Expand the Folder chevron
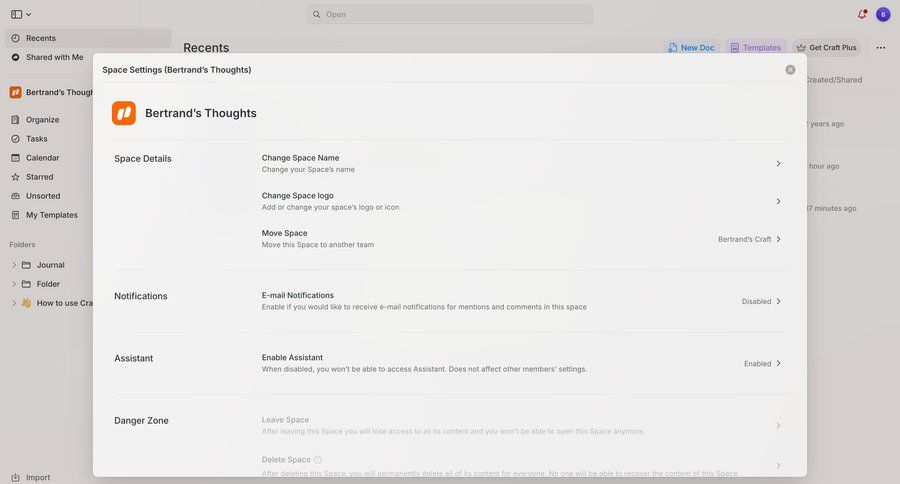 [14, 284]
